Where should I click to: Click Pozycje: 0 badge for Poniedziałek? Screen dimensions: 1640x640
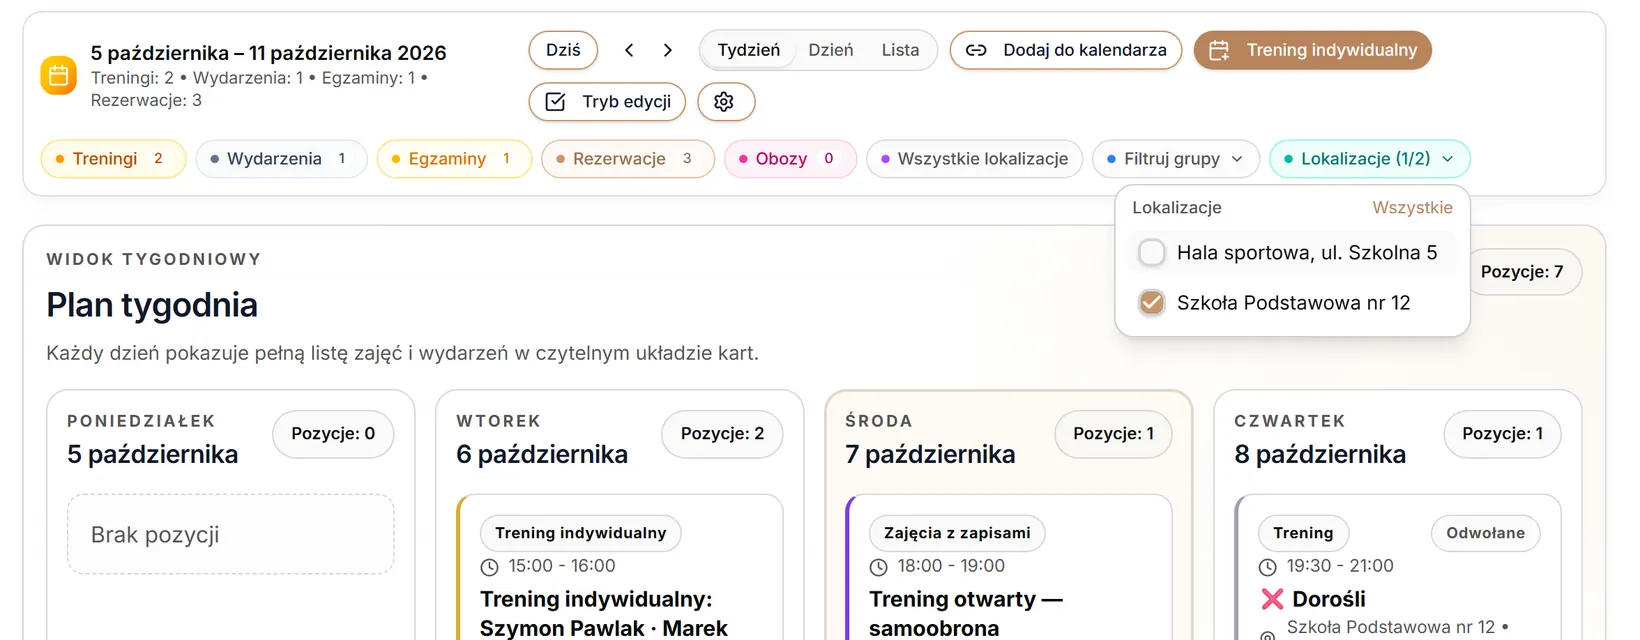coord(333,434)
